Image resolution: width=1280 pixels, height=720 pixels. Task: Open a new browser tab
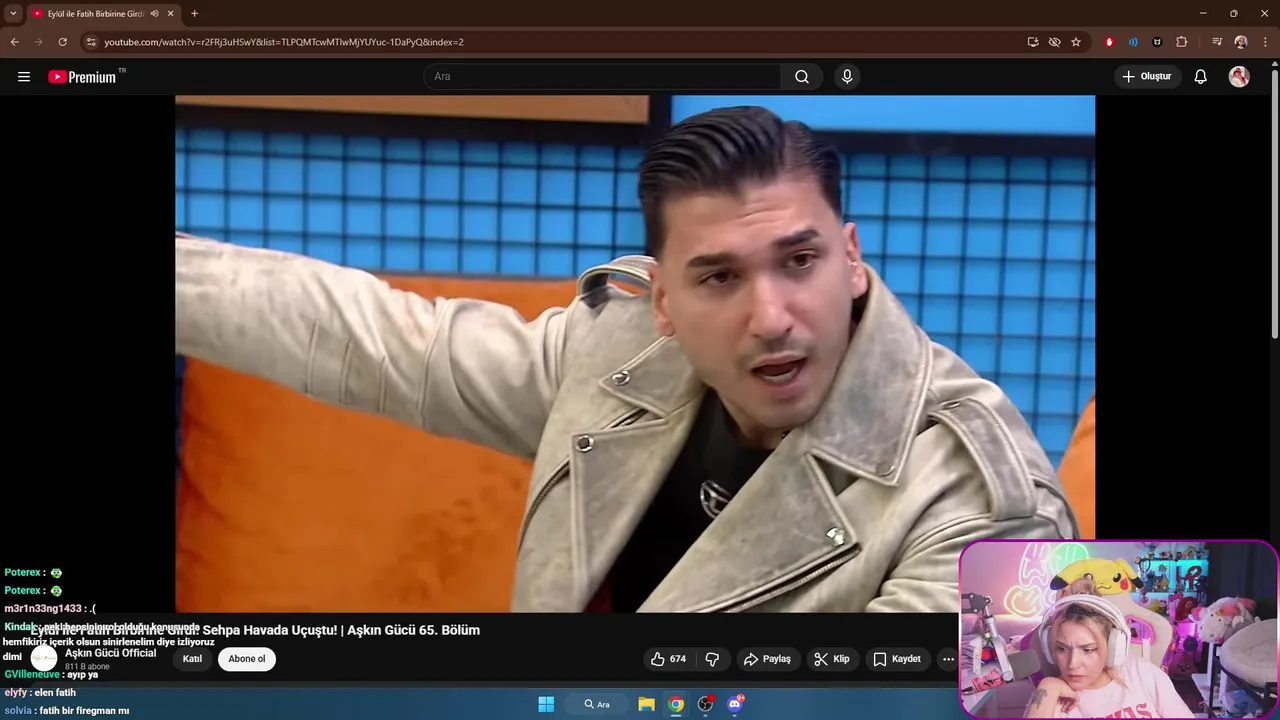(194, 14)
